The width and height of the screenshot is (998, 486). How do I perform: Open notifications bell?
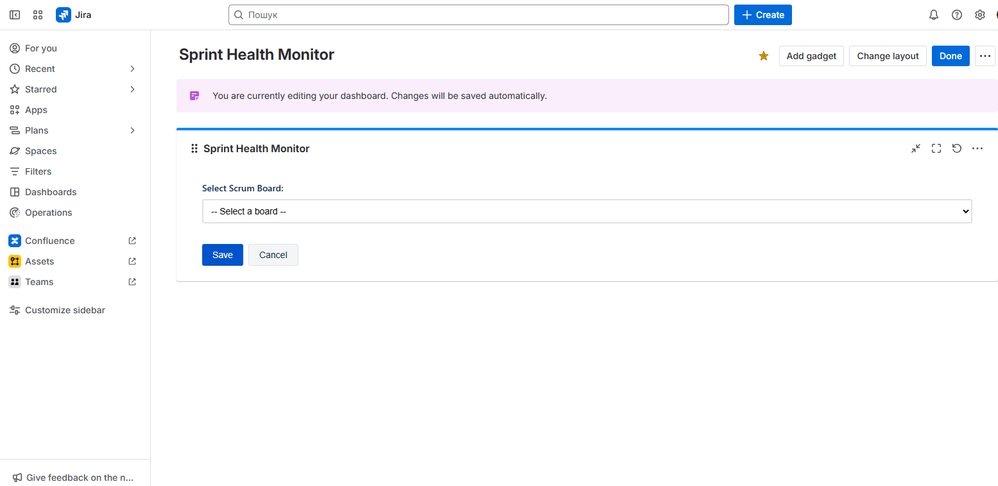[x=934, y=15]
